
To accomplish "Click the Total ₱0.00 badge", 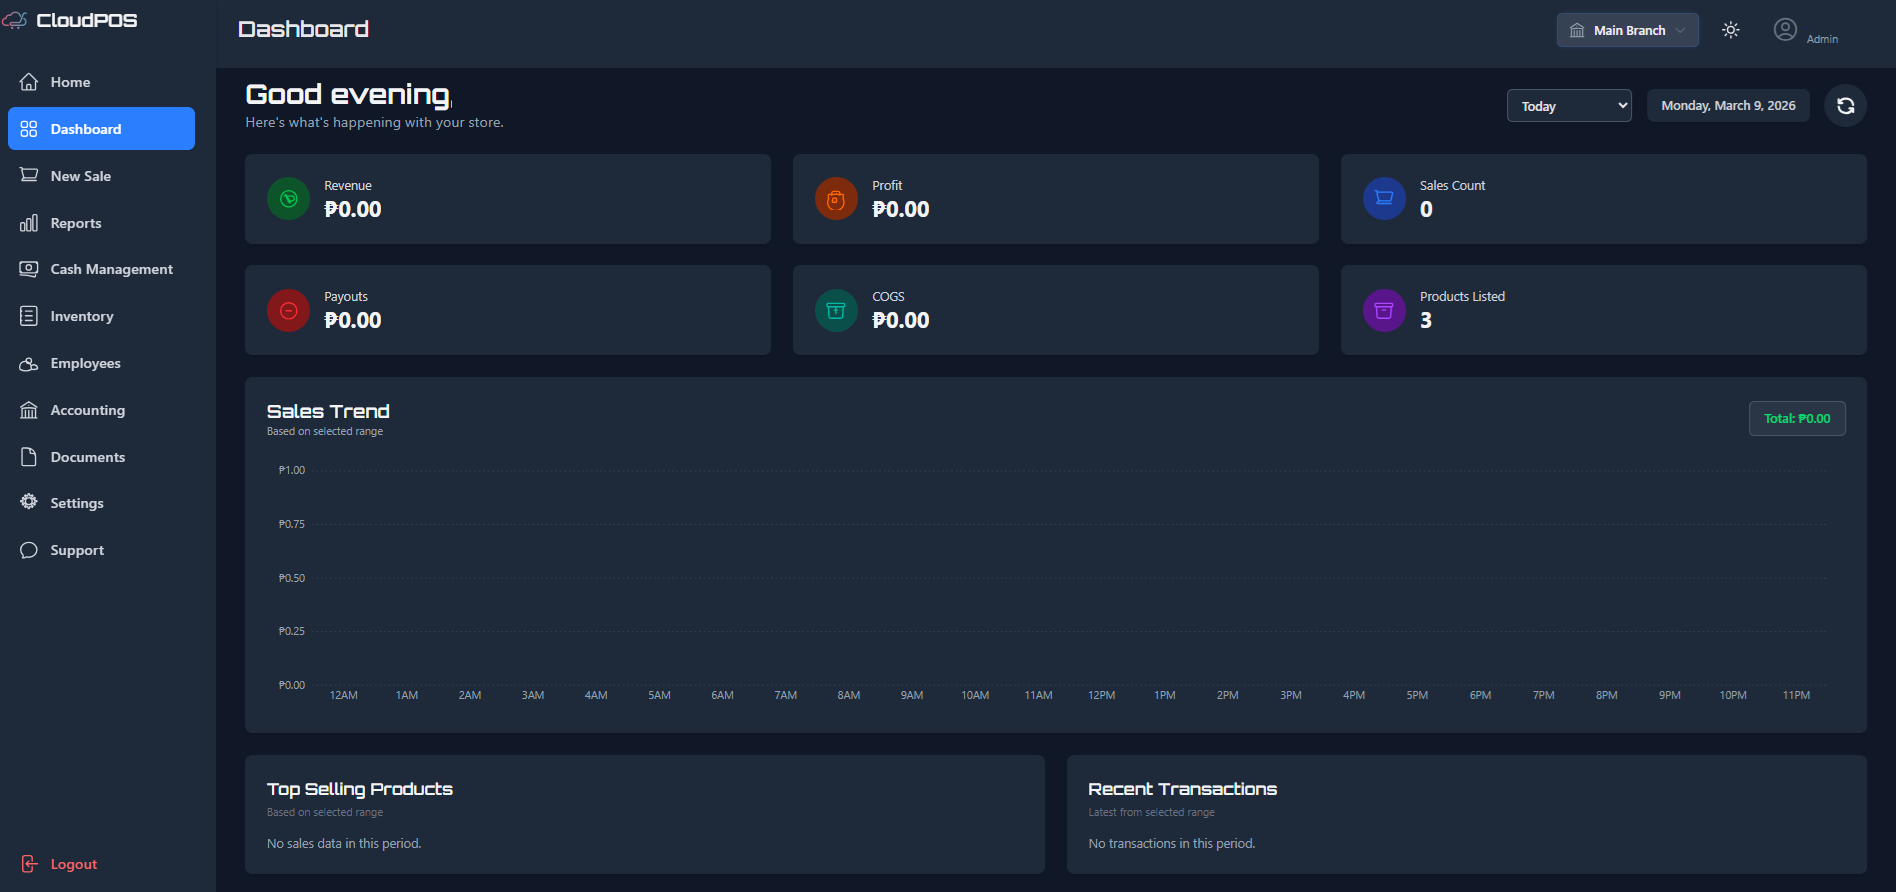I will pyautogui.click(x=1797, y=419).
